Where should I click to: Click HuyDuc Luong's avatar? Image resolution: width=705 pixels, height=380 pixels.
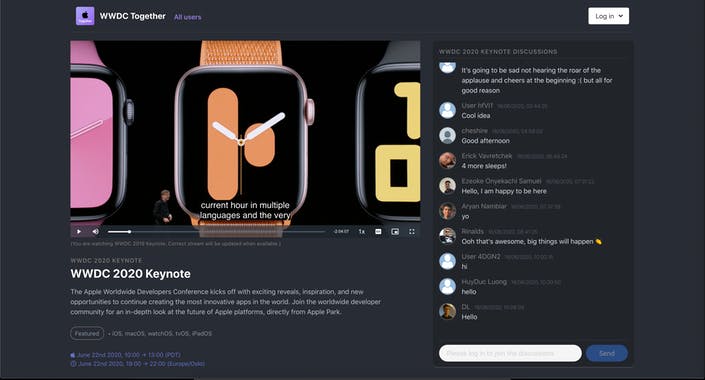tap(447, 286)
